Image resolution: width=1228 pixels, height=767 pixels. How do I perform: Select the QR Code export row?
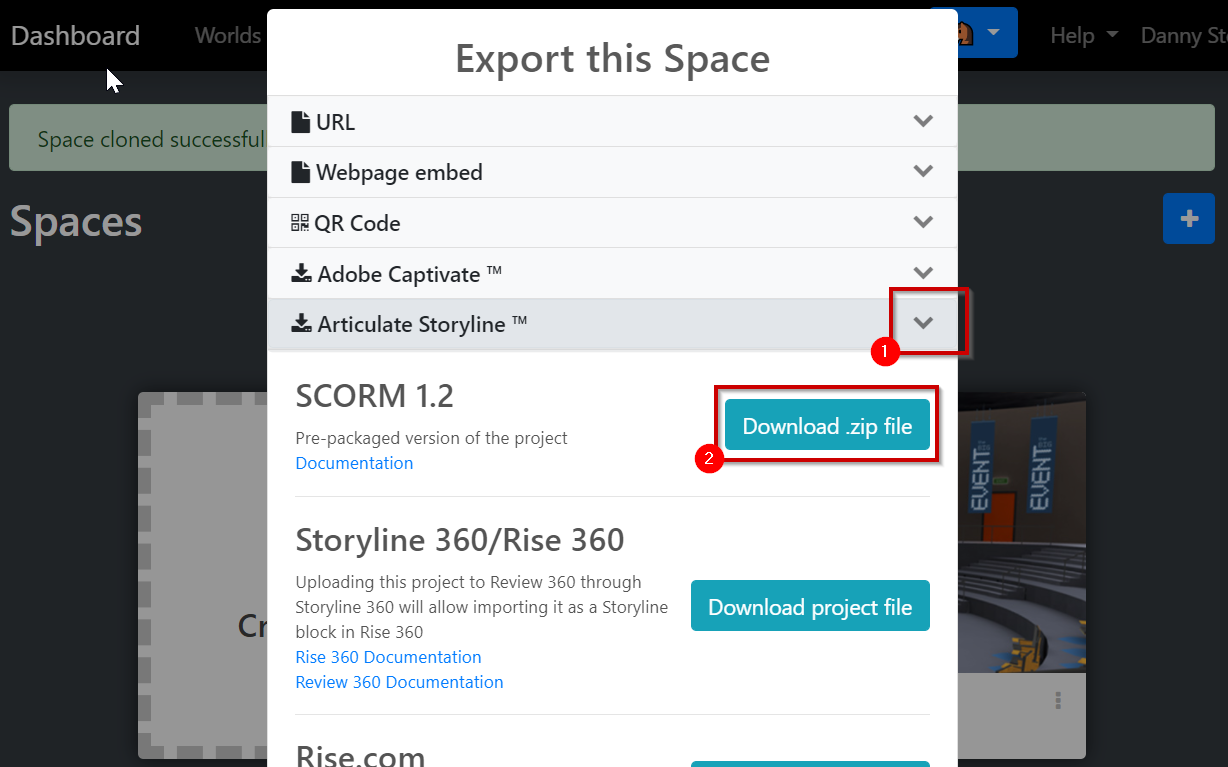click(x=612, y=223)
